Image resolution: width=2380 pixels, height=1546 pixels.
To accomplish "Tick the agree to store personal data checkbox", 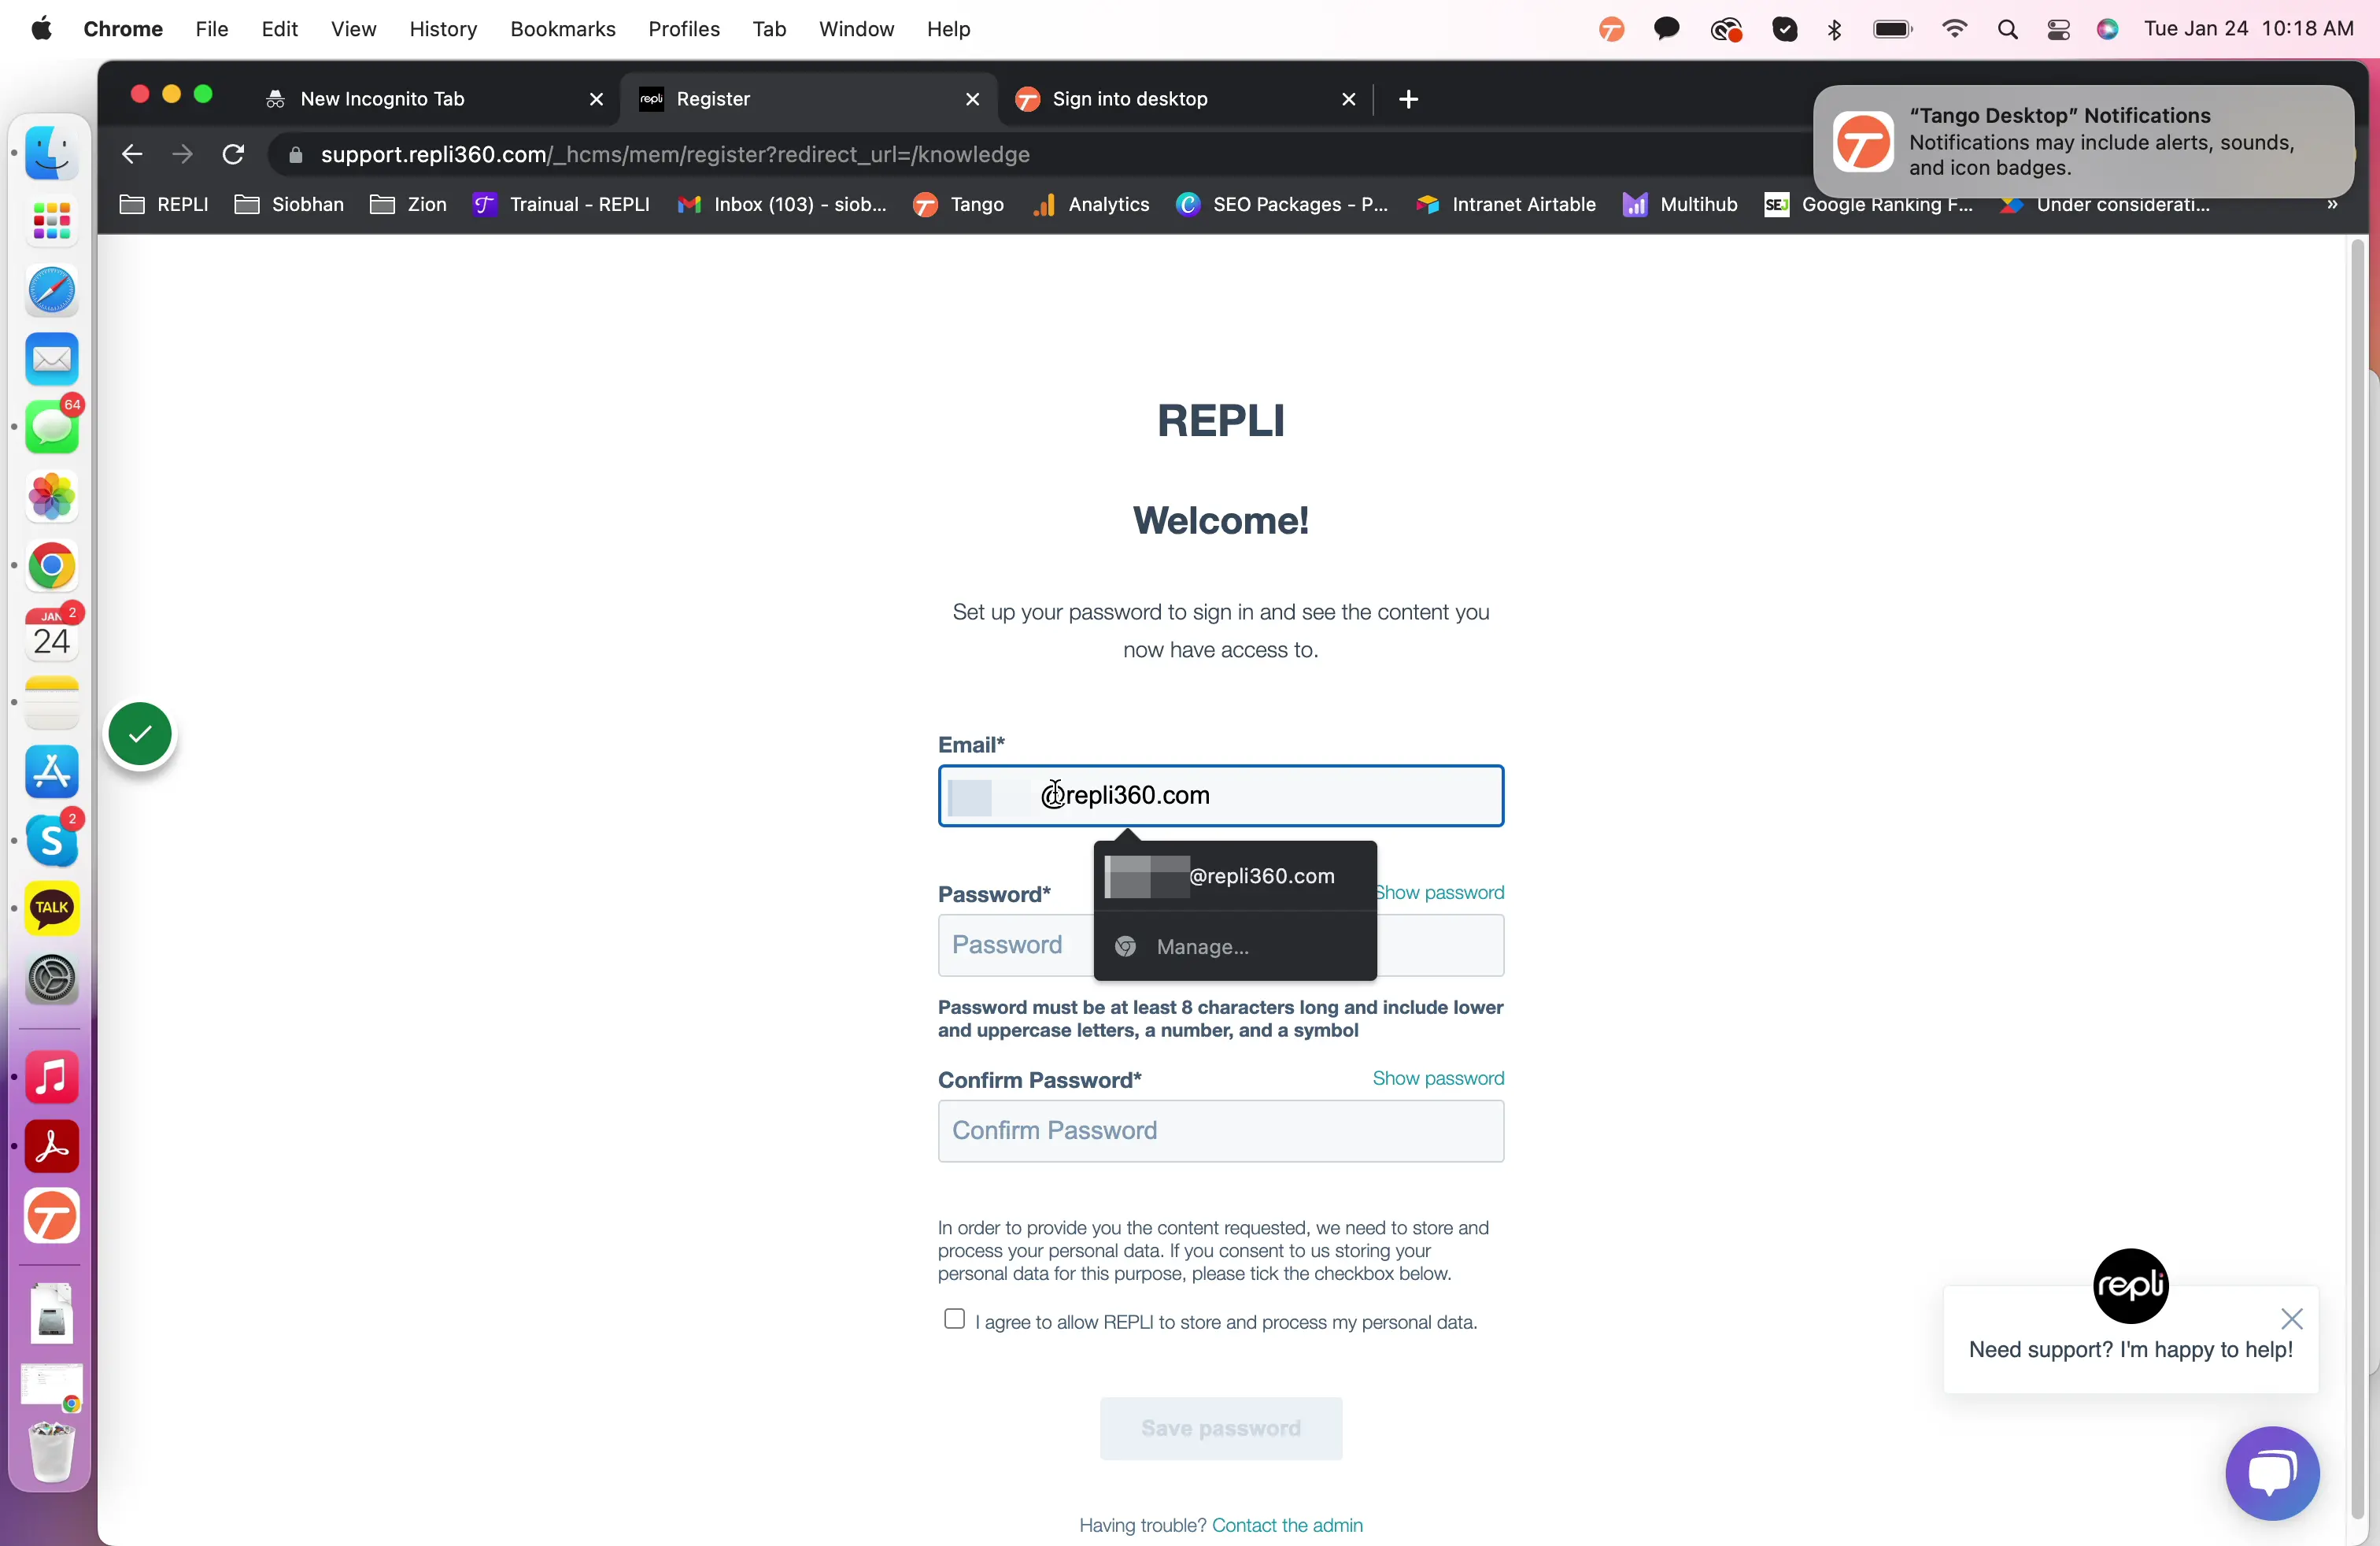I will pyautogui.click(x=954, y=1319).
